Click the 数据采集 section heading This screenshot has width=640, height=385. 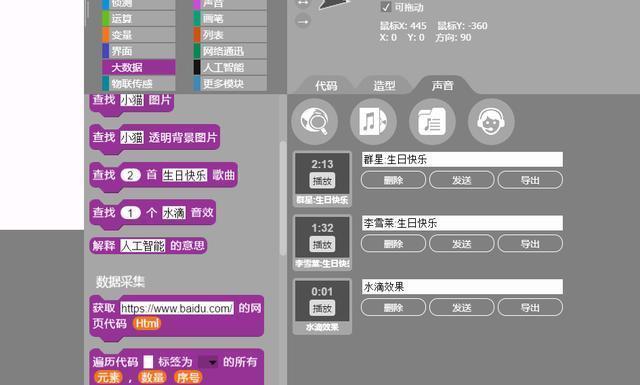(120, 281)
